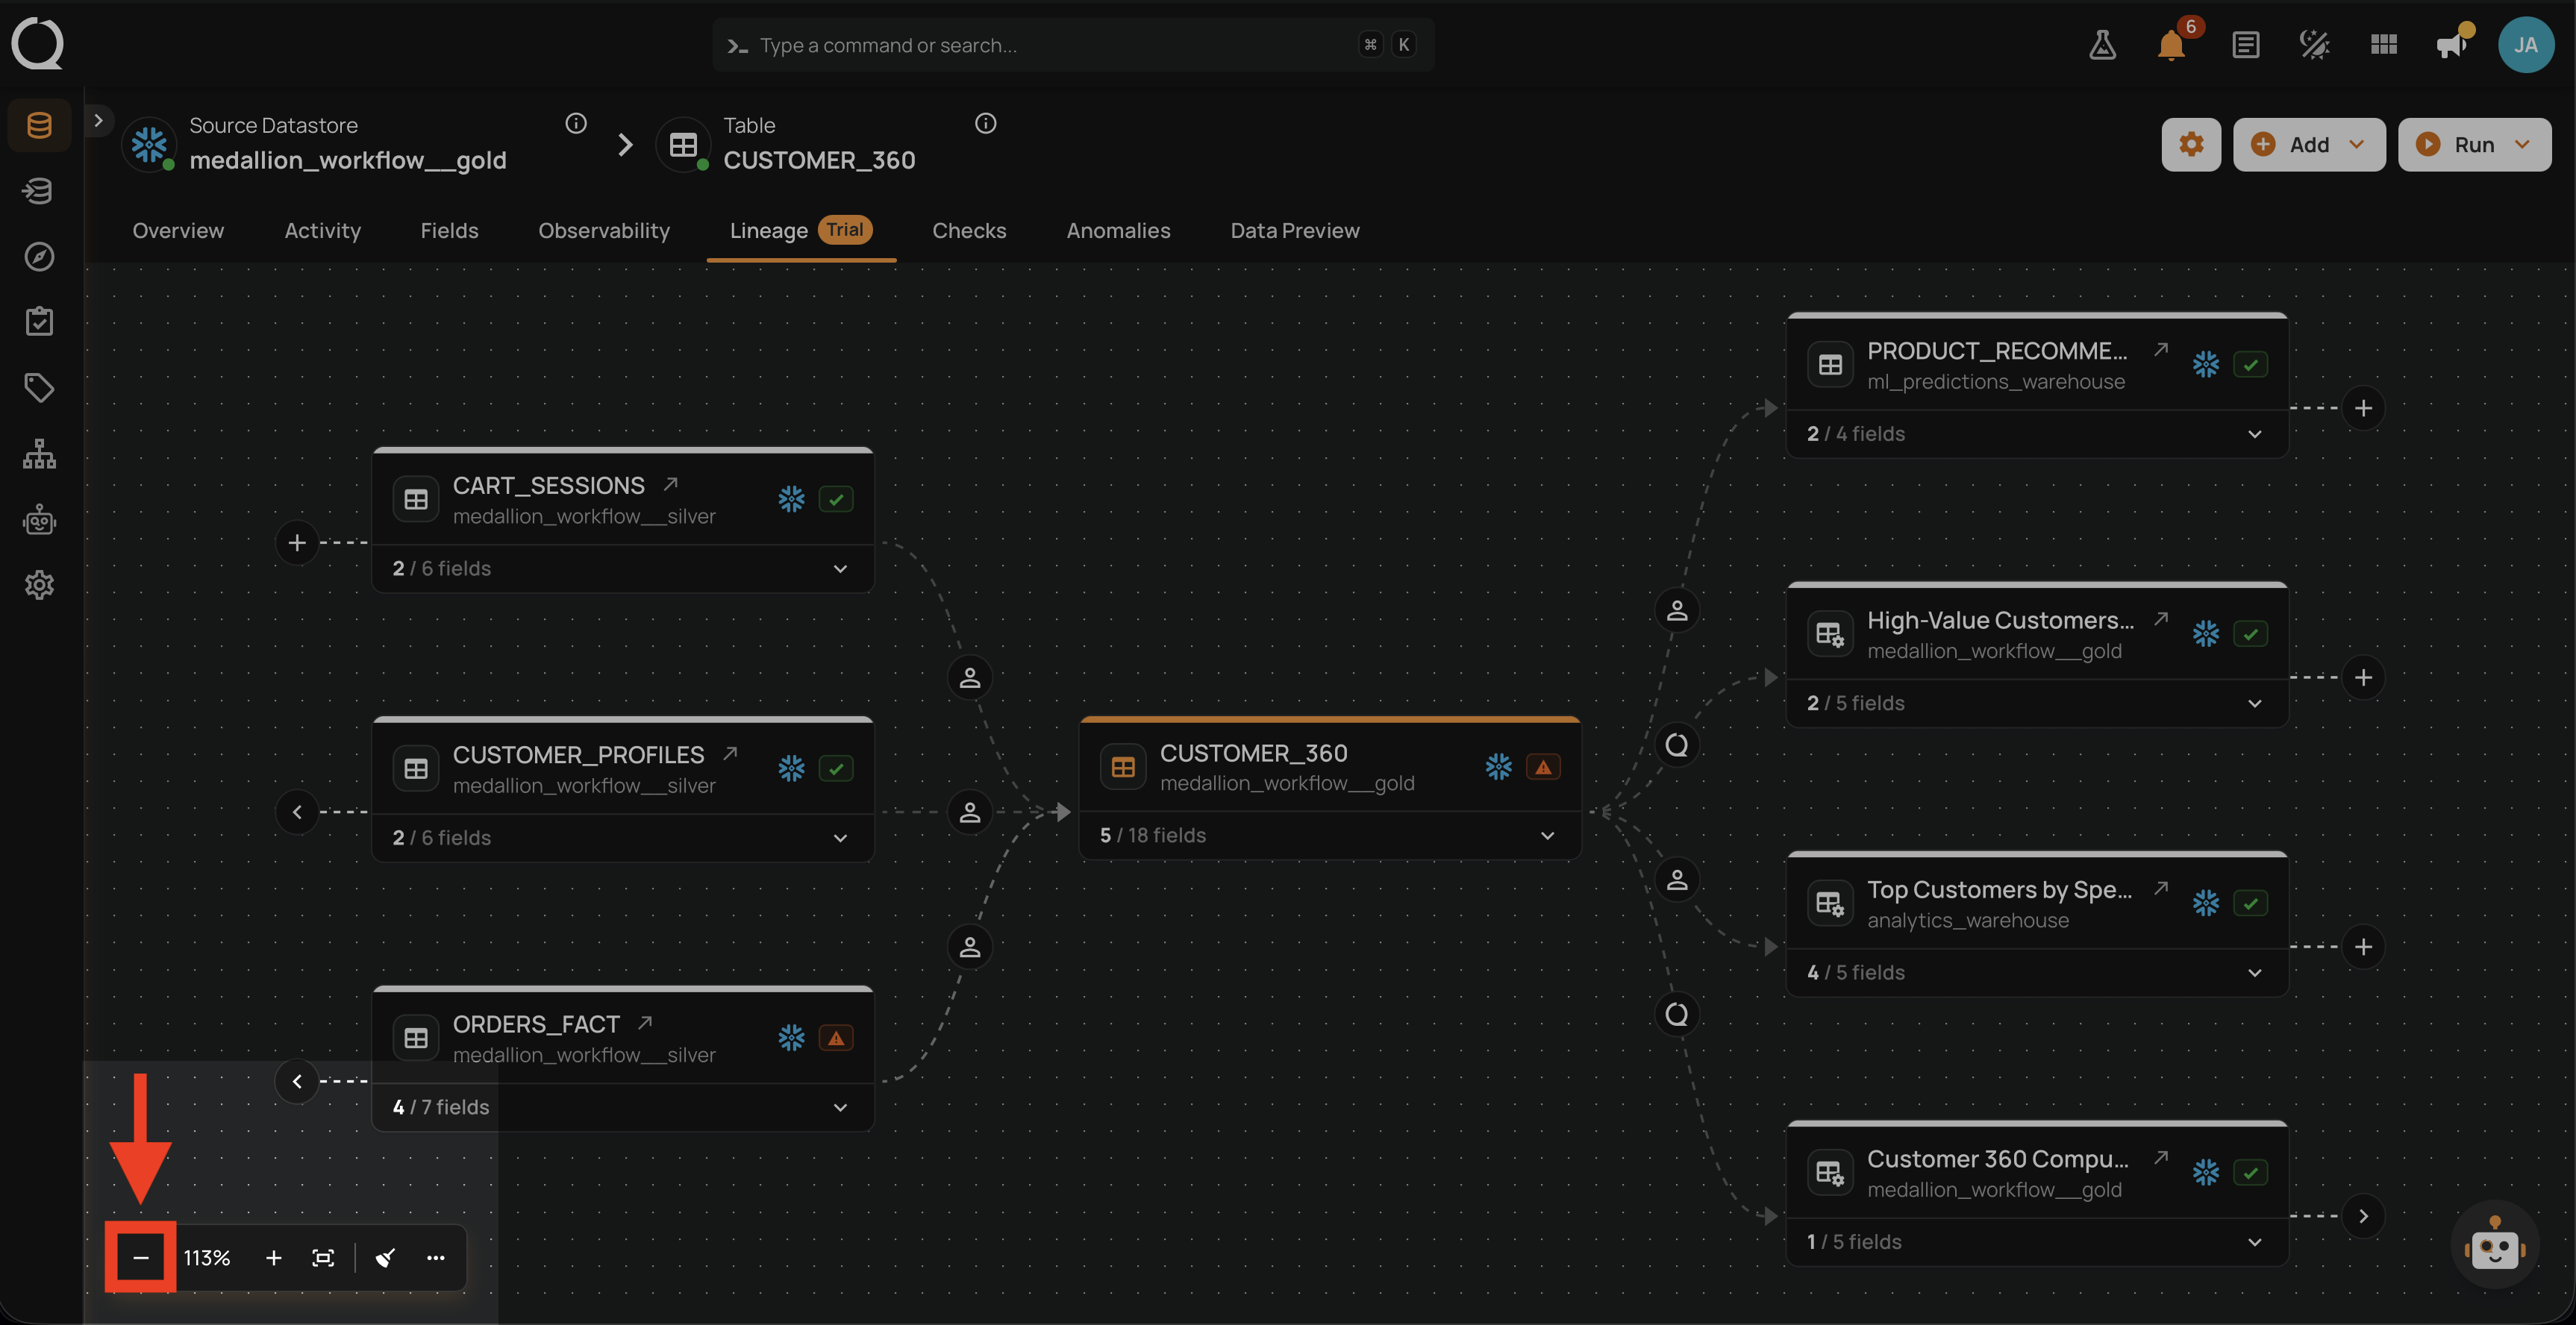Image resolution: width=2576 pixels, height=1325 pixels.
Task: Expand the collapsed sidebar chevron
Action: (98, 120)
